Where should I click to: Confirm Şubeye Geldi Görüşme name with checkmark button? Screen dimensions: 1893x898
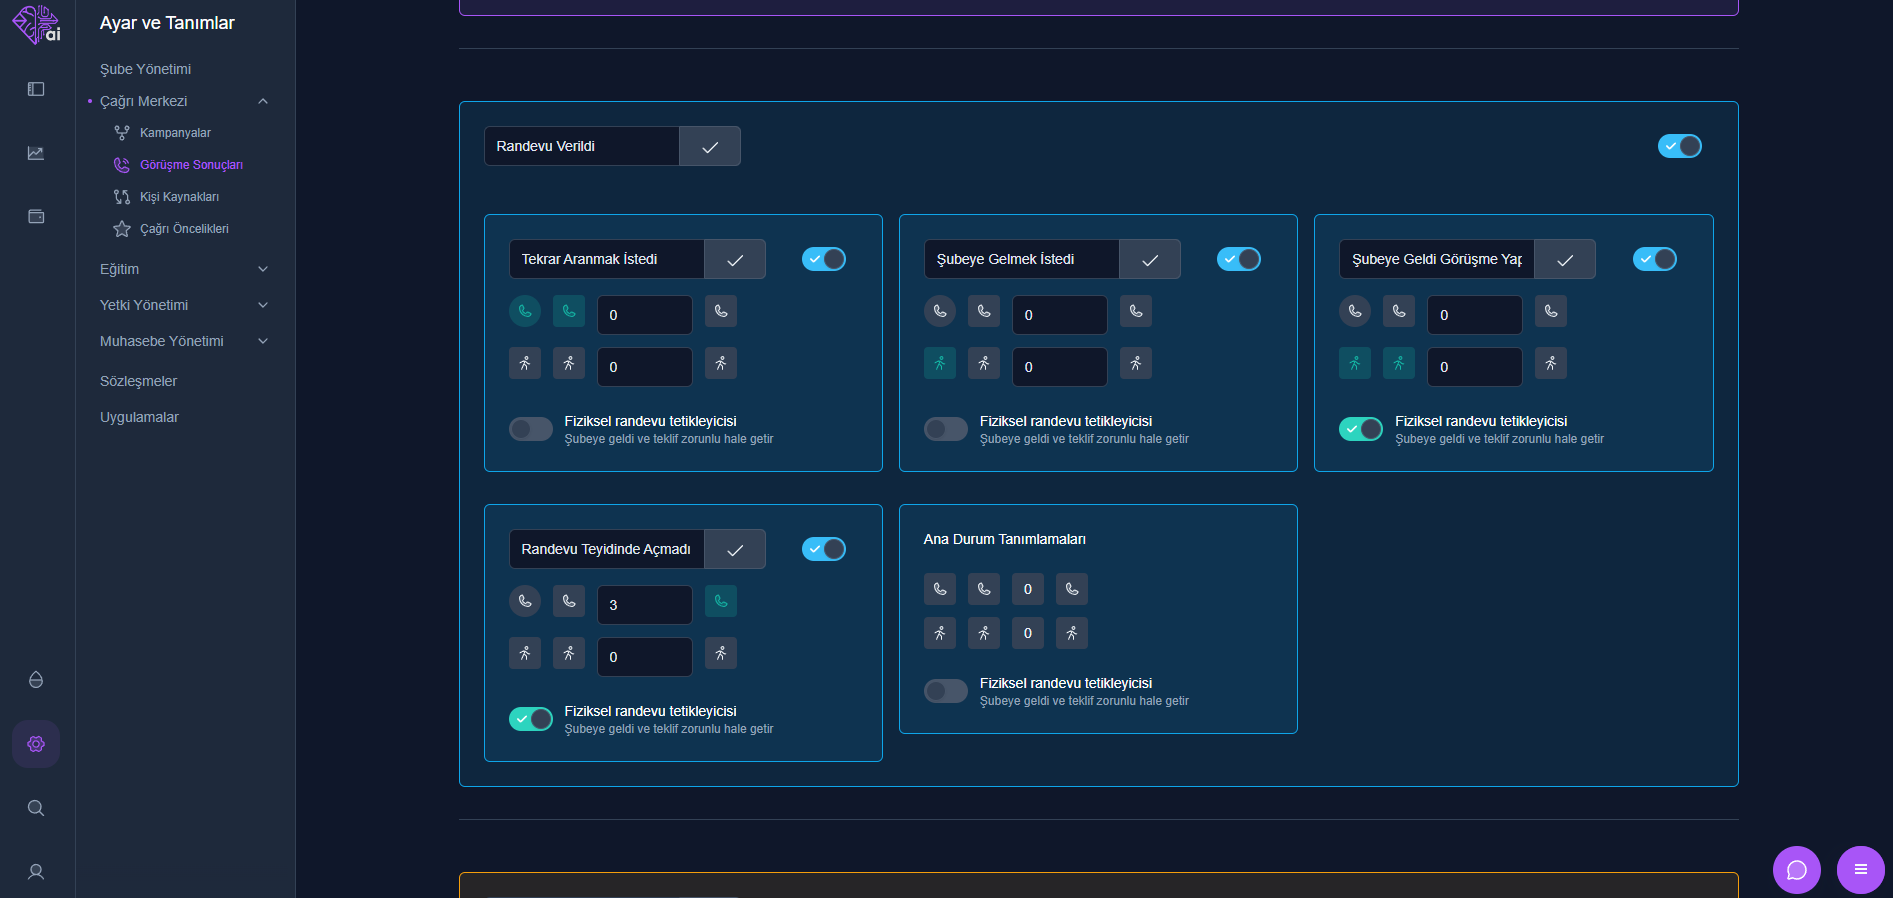coord(1565,259)
